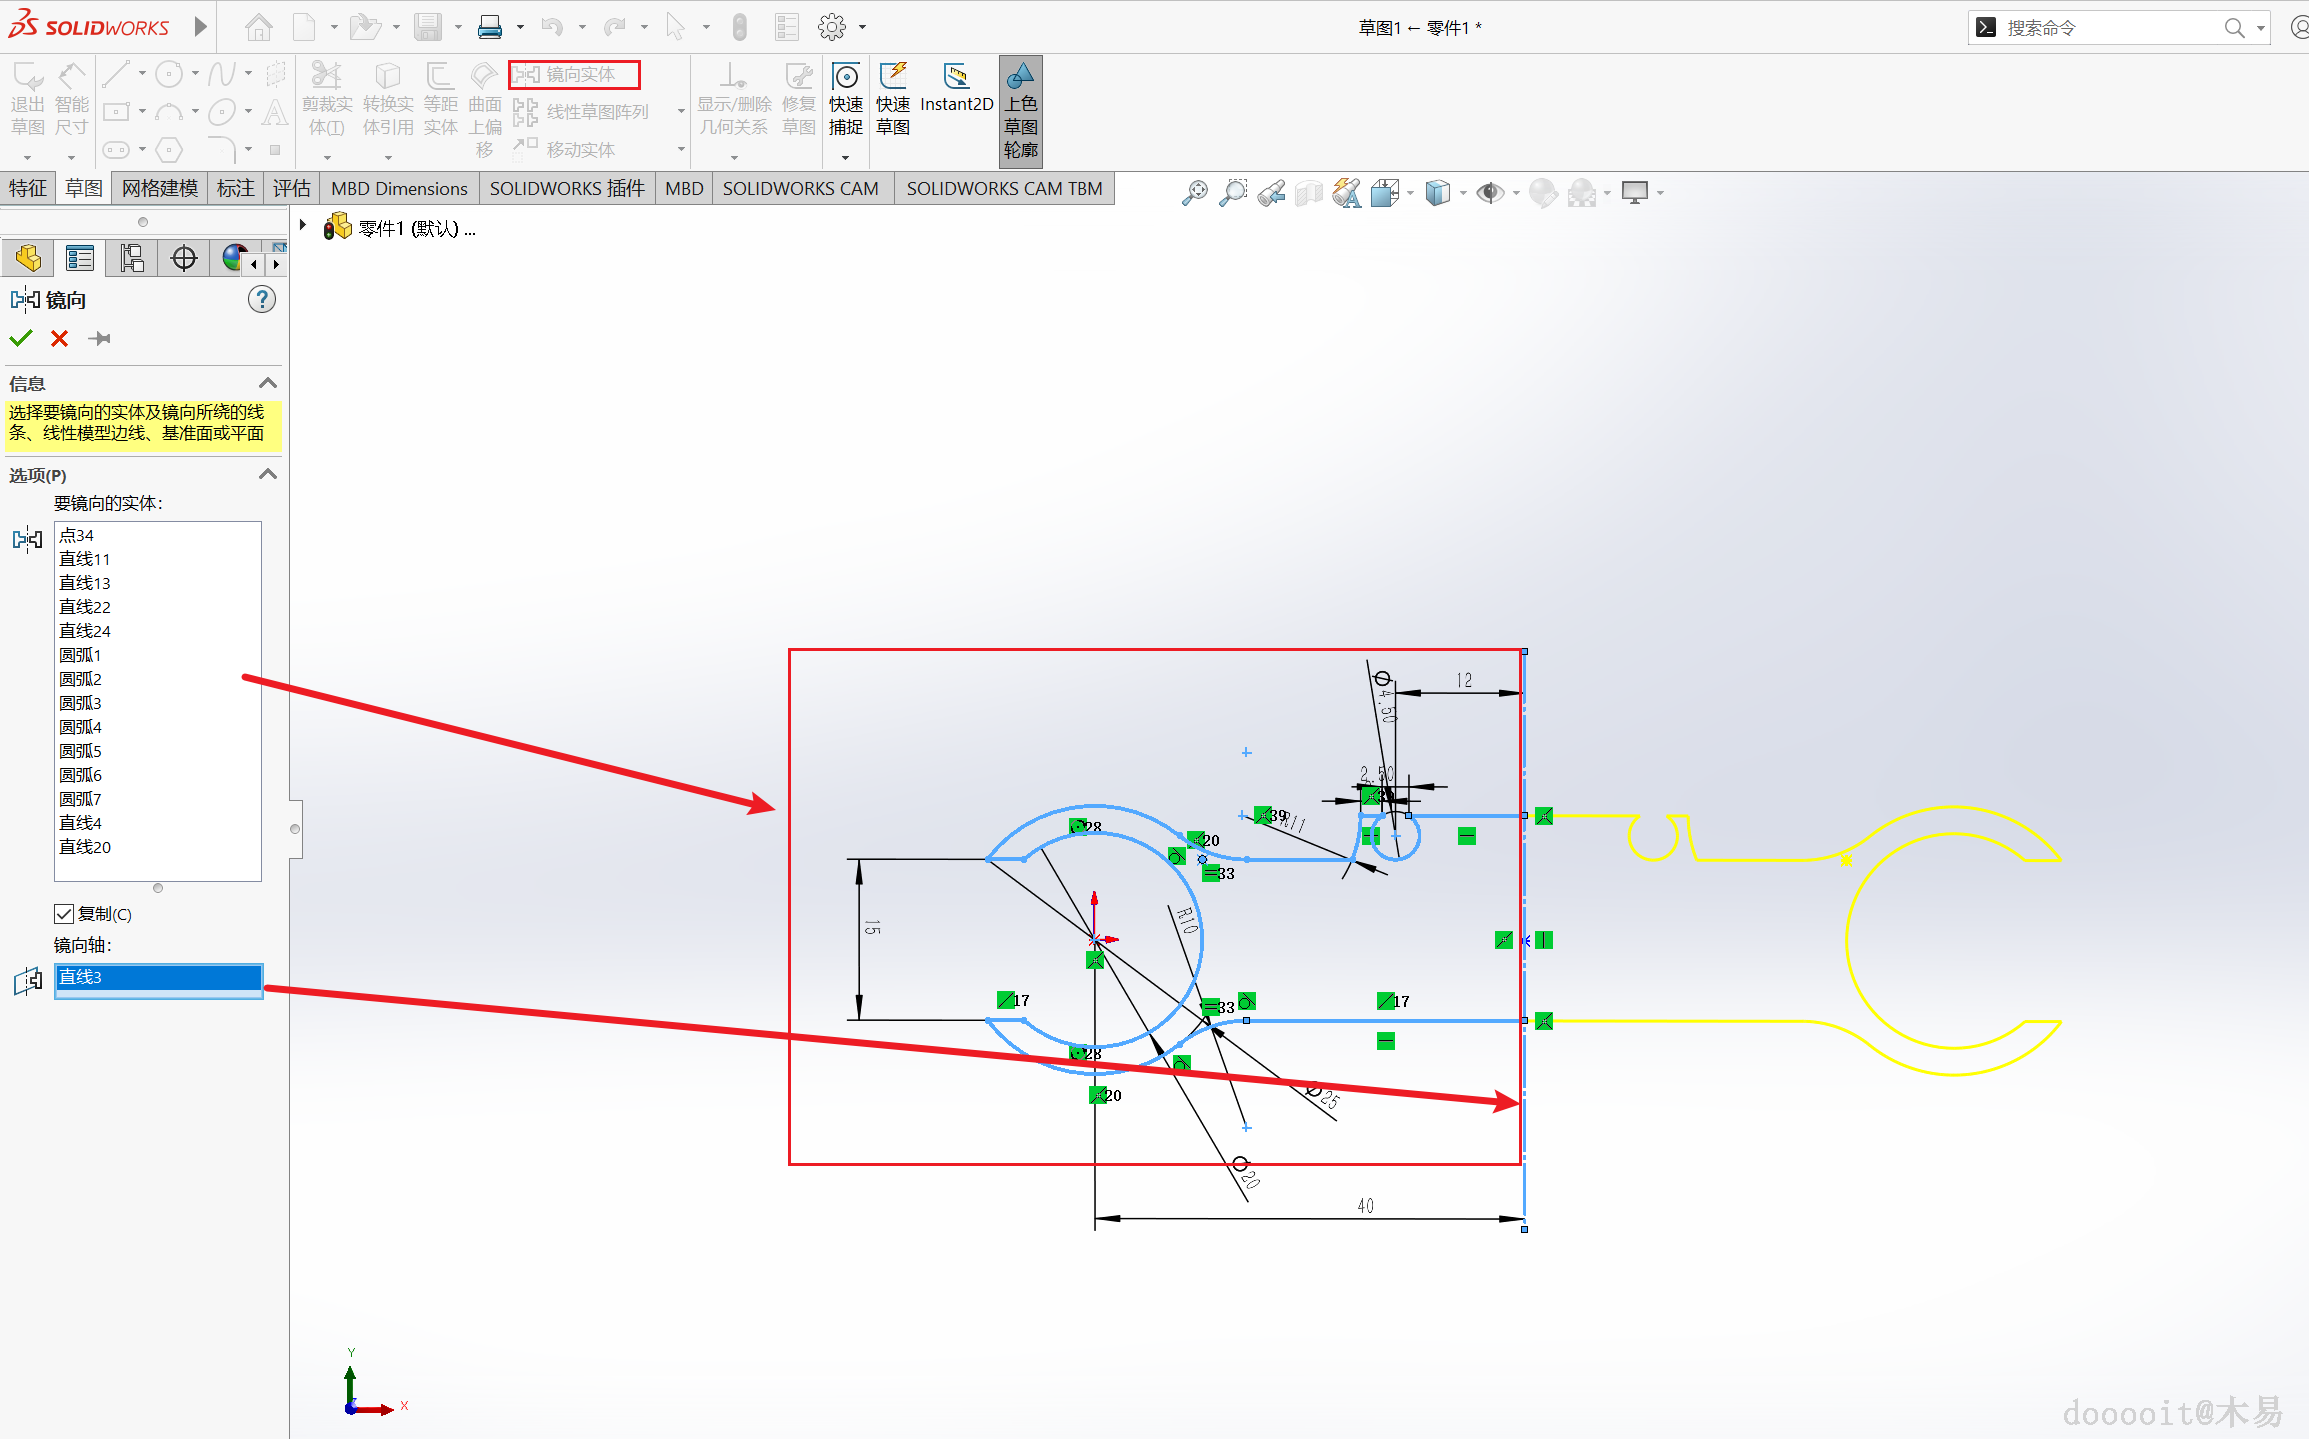Confirm mirror with green checkmark
2309x1439 pixels.
21,339
